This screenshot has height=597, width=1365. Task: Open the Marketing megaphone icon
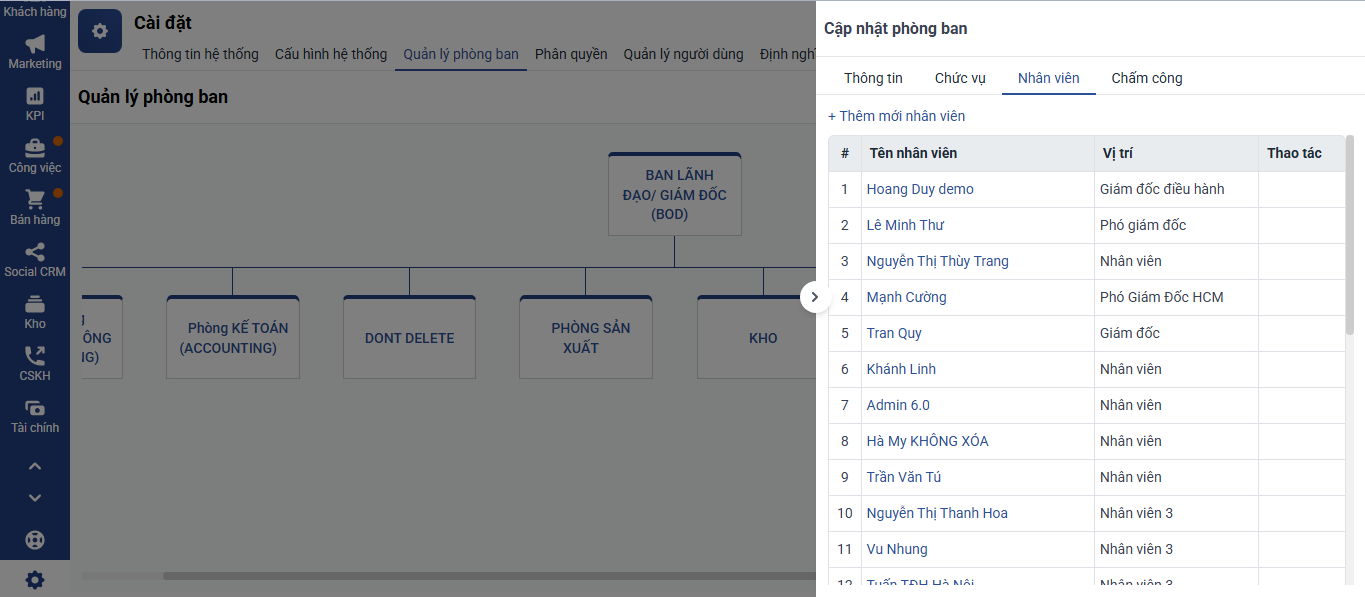click(35, 44)
